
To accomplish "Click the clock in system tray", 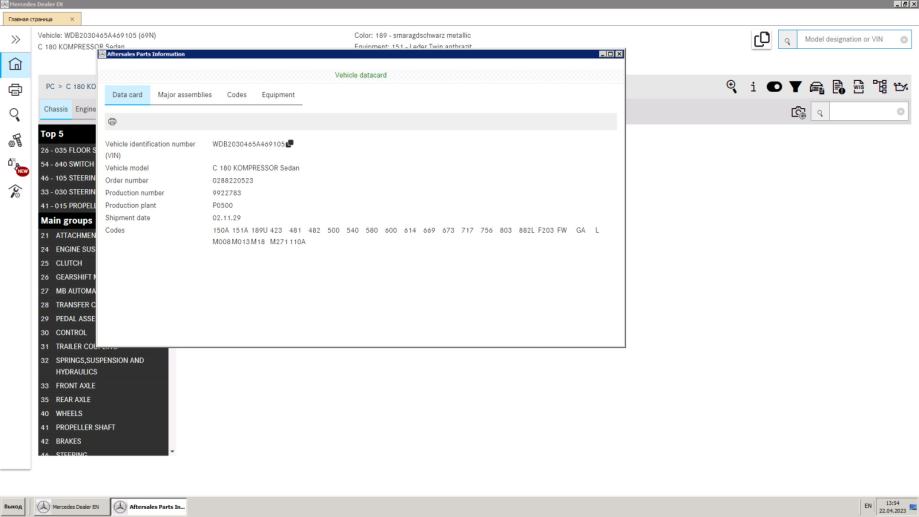I will tap(893, 507).
